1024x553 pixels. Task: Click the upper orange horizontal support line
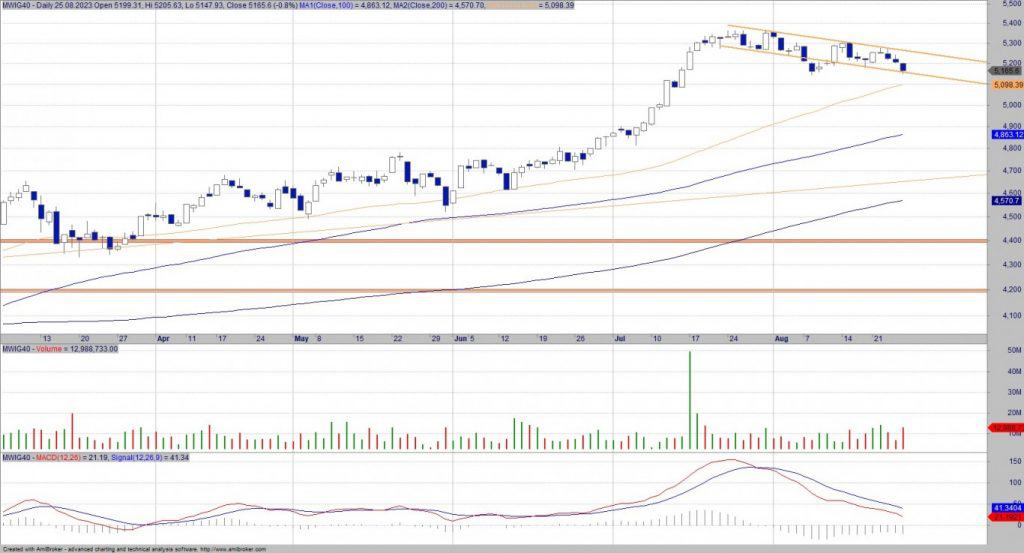click(500, 241)
